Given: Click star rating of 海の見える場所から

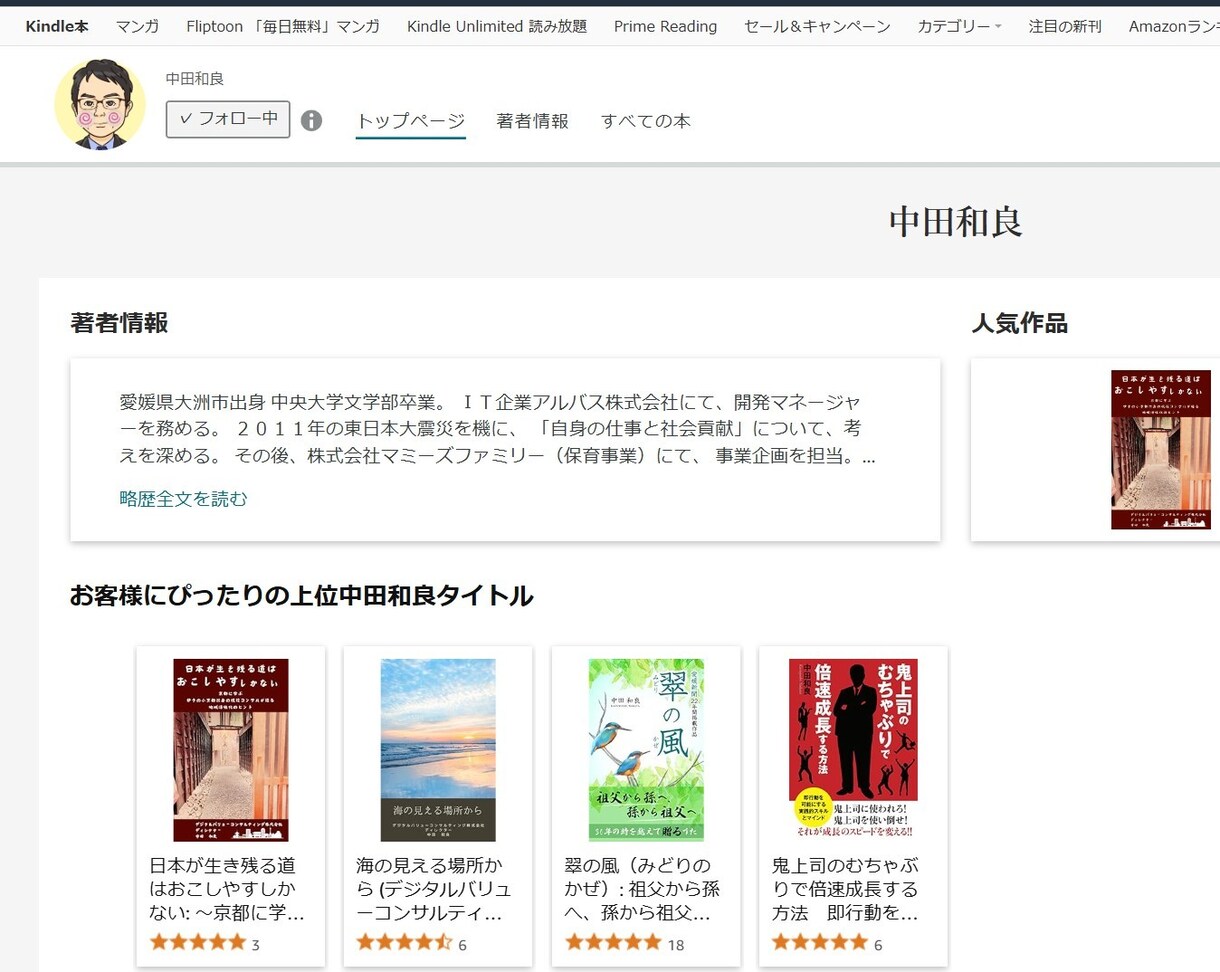Looking at the screenshot, I should point(405,942).
